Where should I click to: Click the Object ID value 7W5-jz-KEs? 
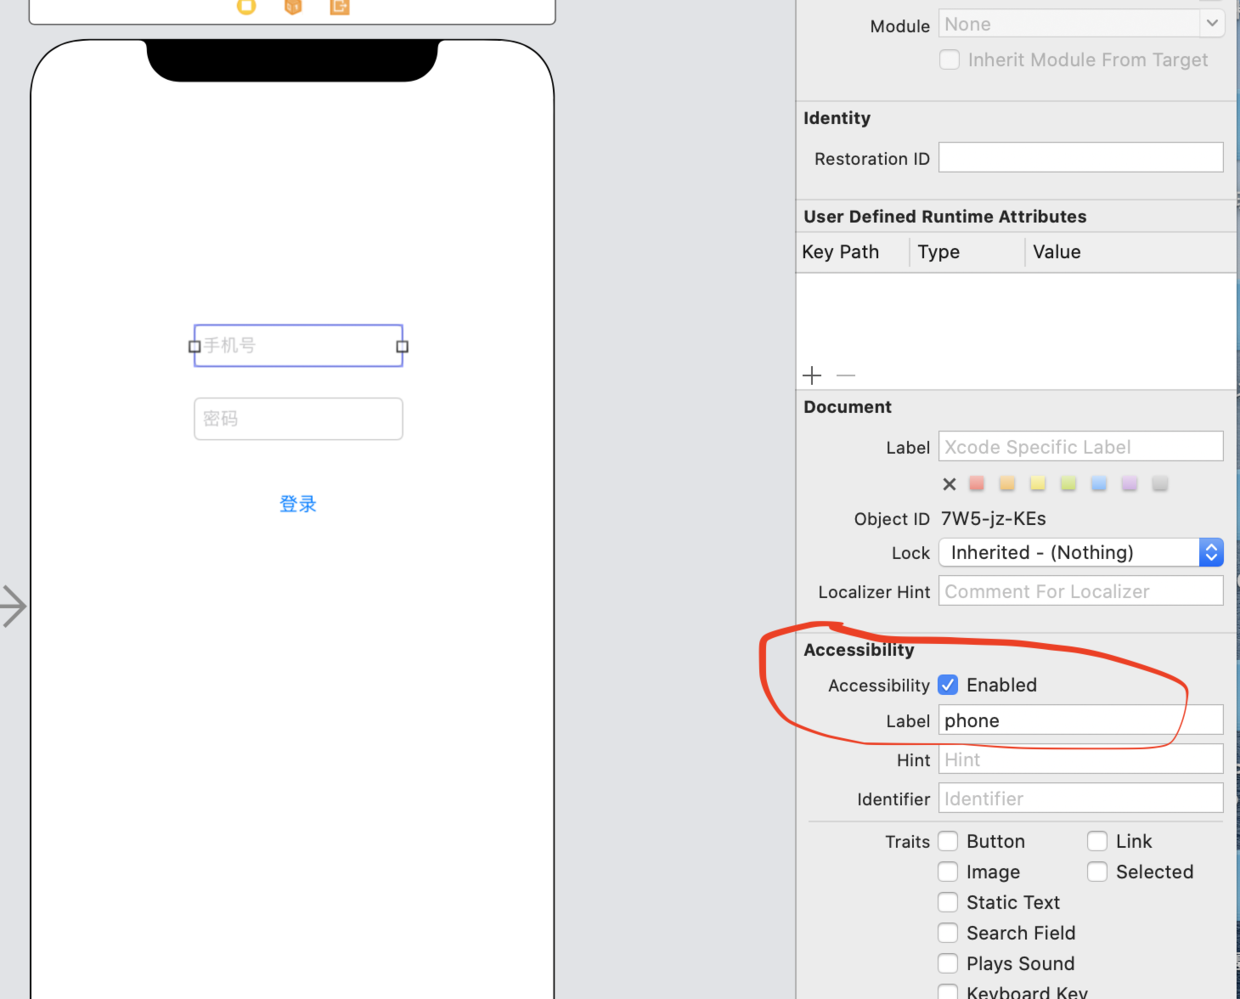[x=993, y=519]
